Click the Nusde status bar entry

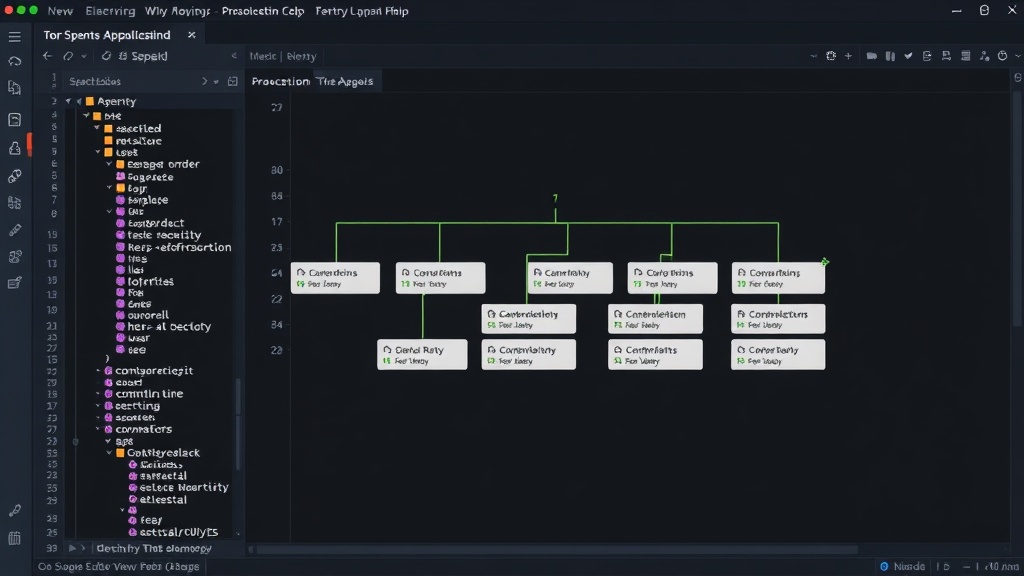coord(908,566)
